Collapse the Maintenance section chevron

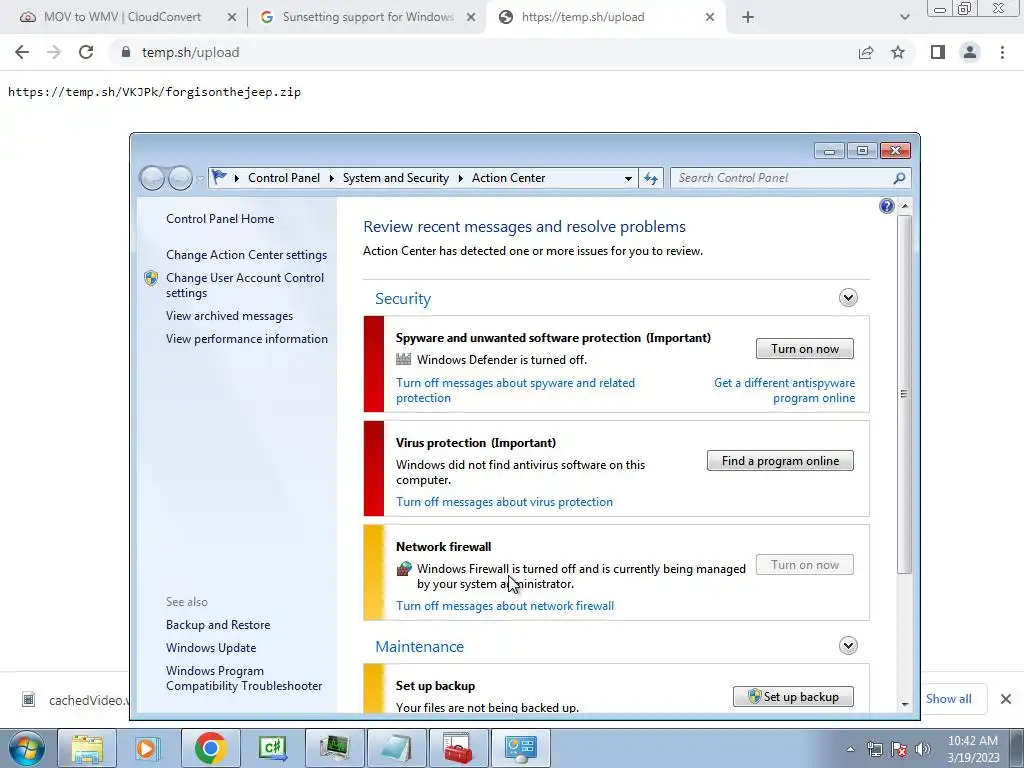pos(848,646)
